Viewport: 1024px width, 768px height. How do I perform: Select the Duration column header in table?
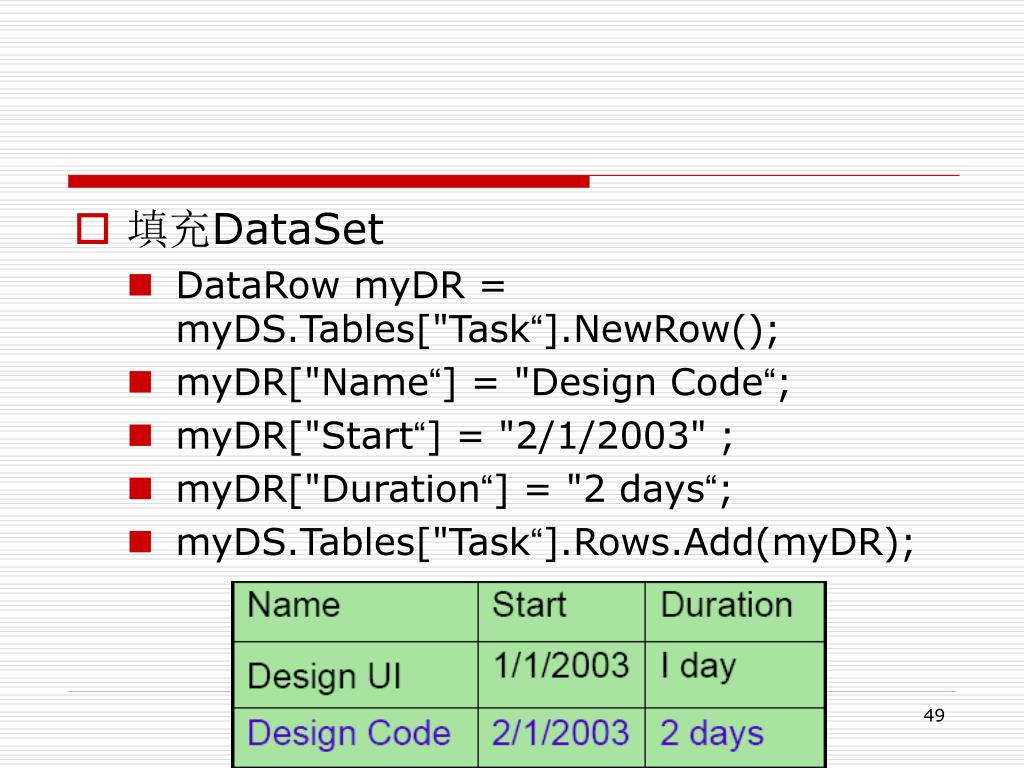(726, 605)
